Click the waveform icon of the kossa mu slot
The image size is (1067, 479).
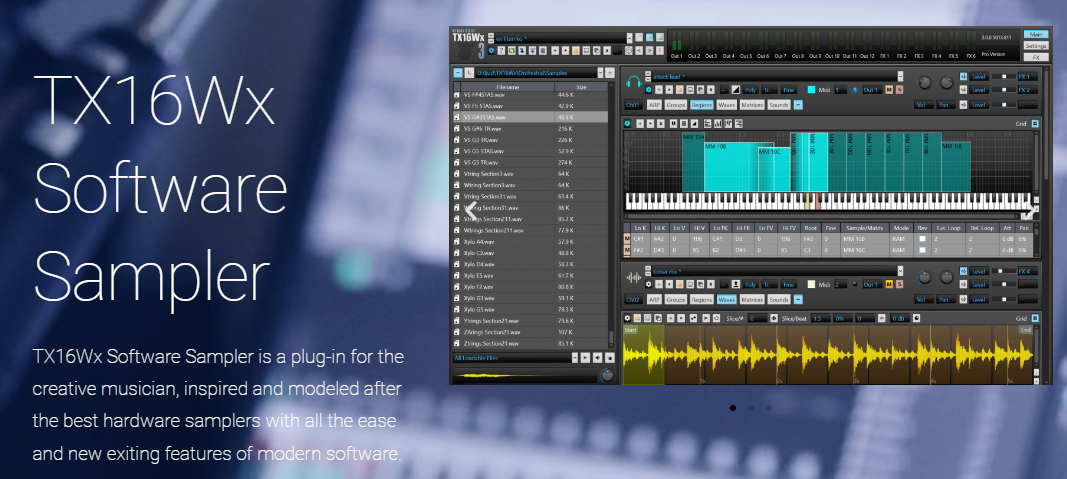click(x=634, y=278)
